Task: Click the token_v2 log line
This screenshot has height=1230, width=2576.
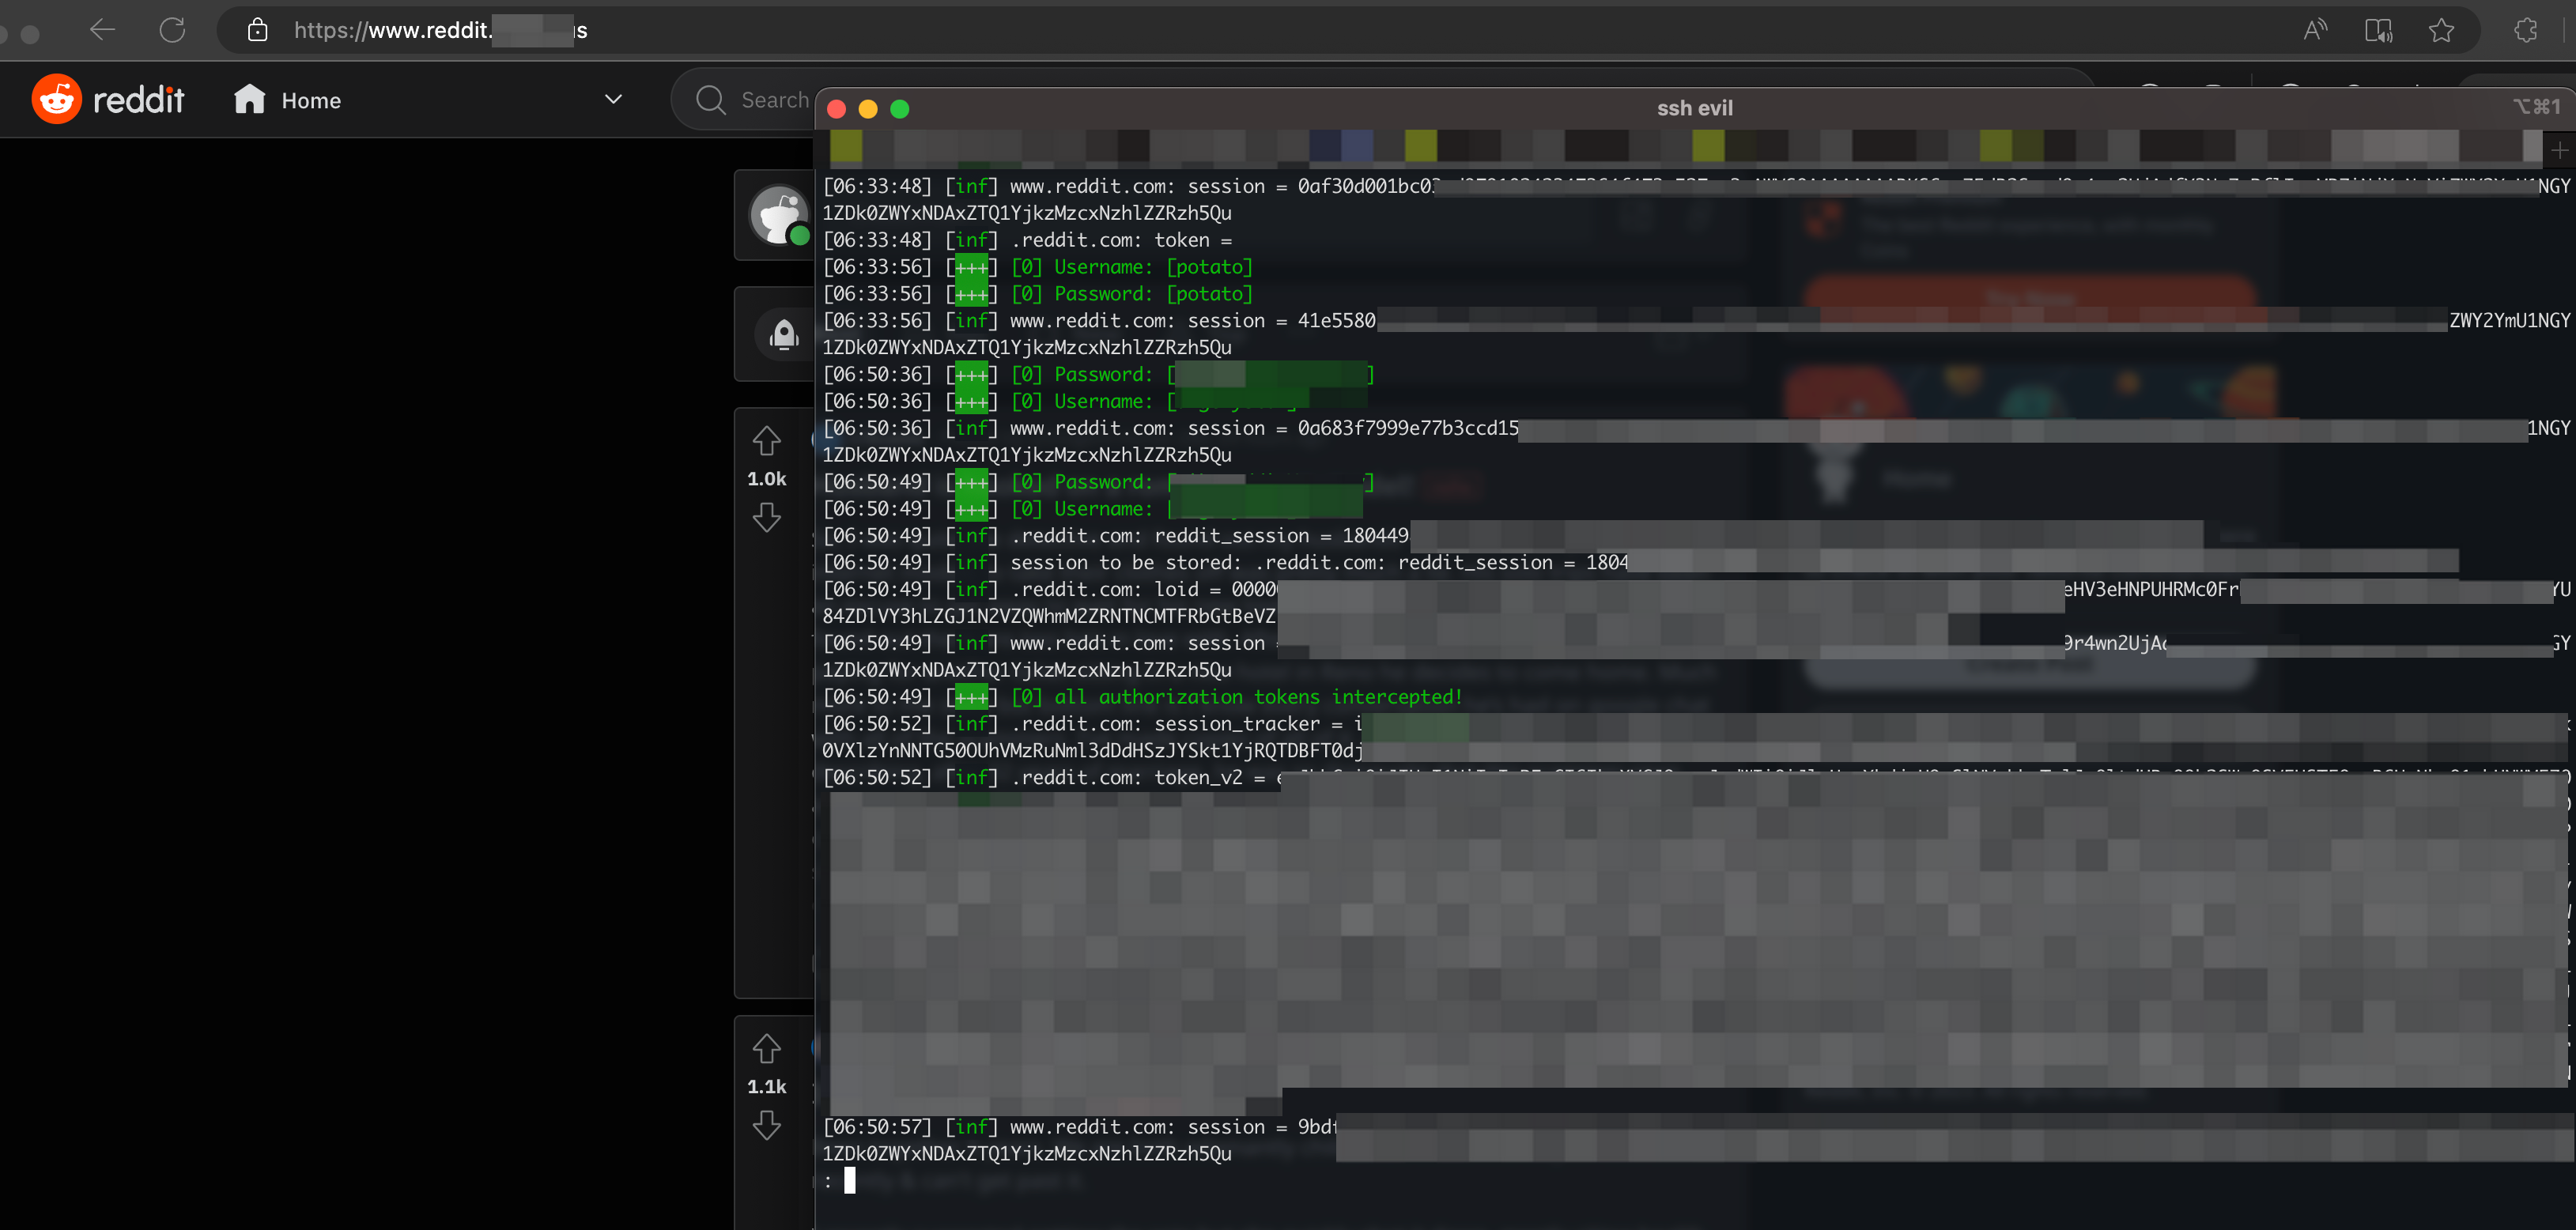Action: [1696, 777]
